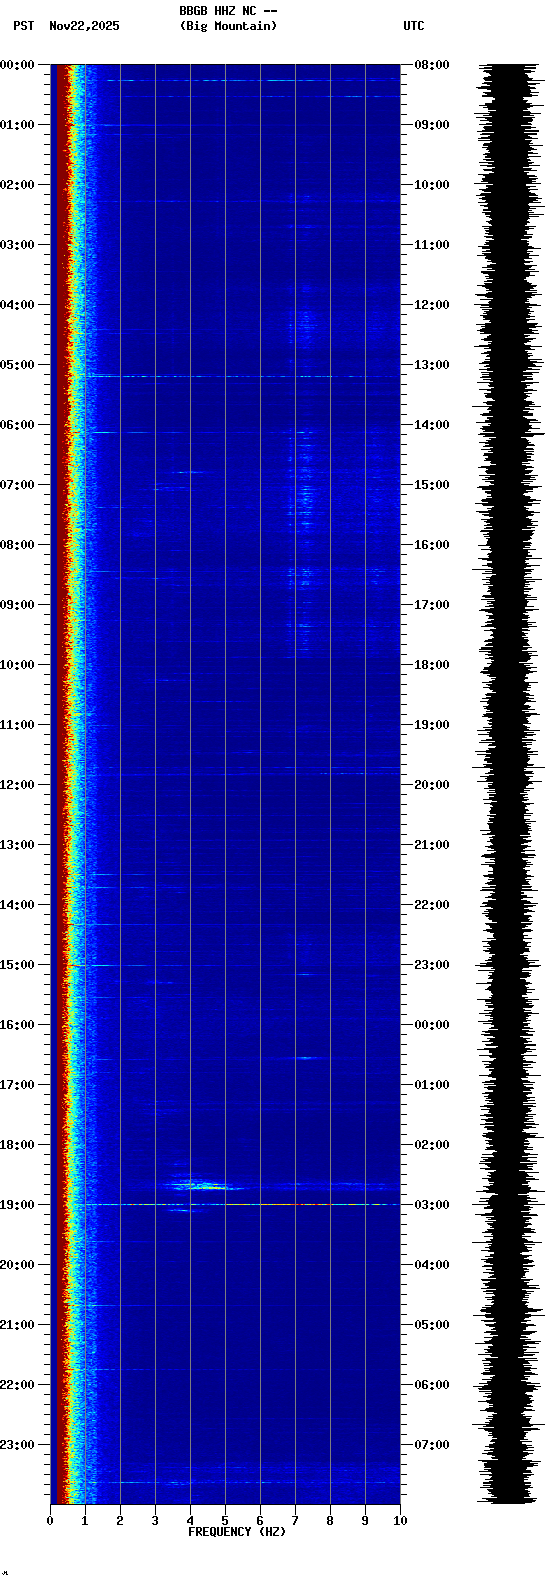The height and width of the screenshot is (1584, 552).
Task: Click the 10 Hz frequency tick label
Action: click(400, 1521)
